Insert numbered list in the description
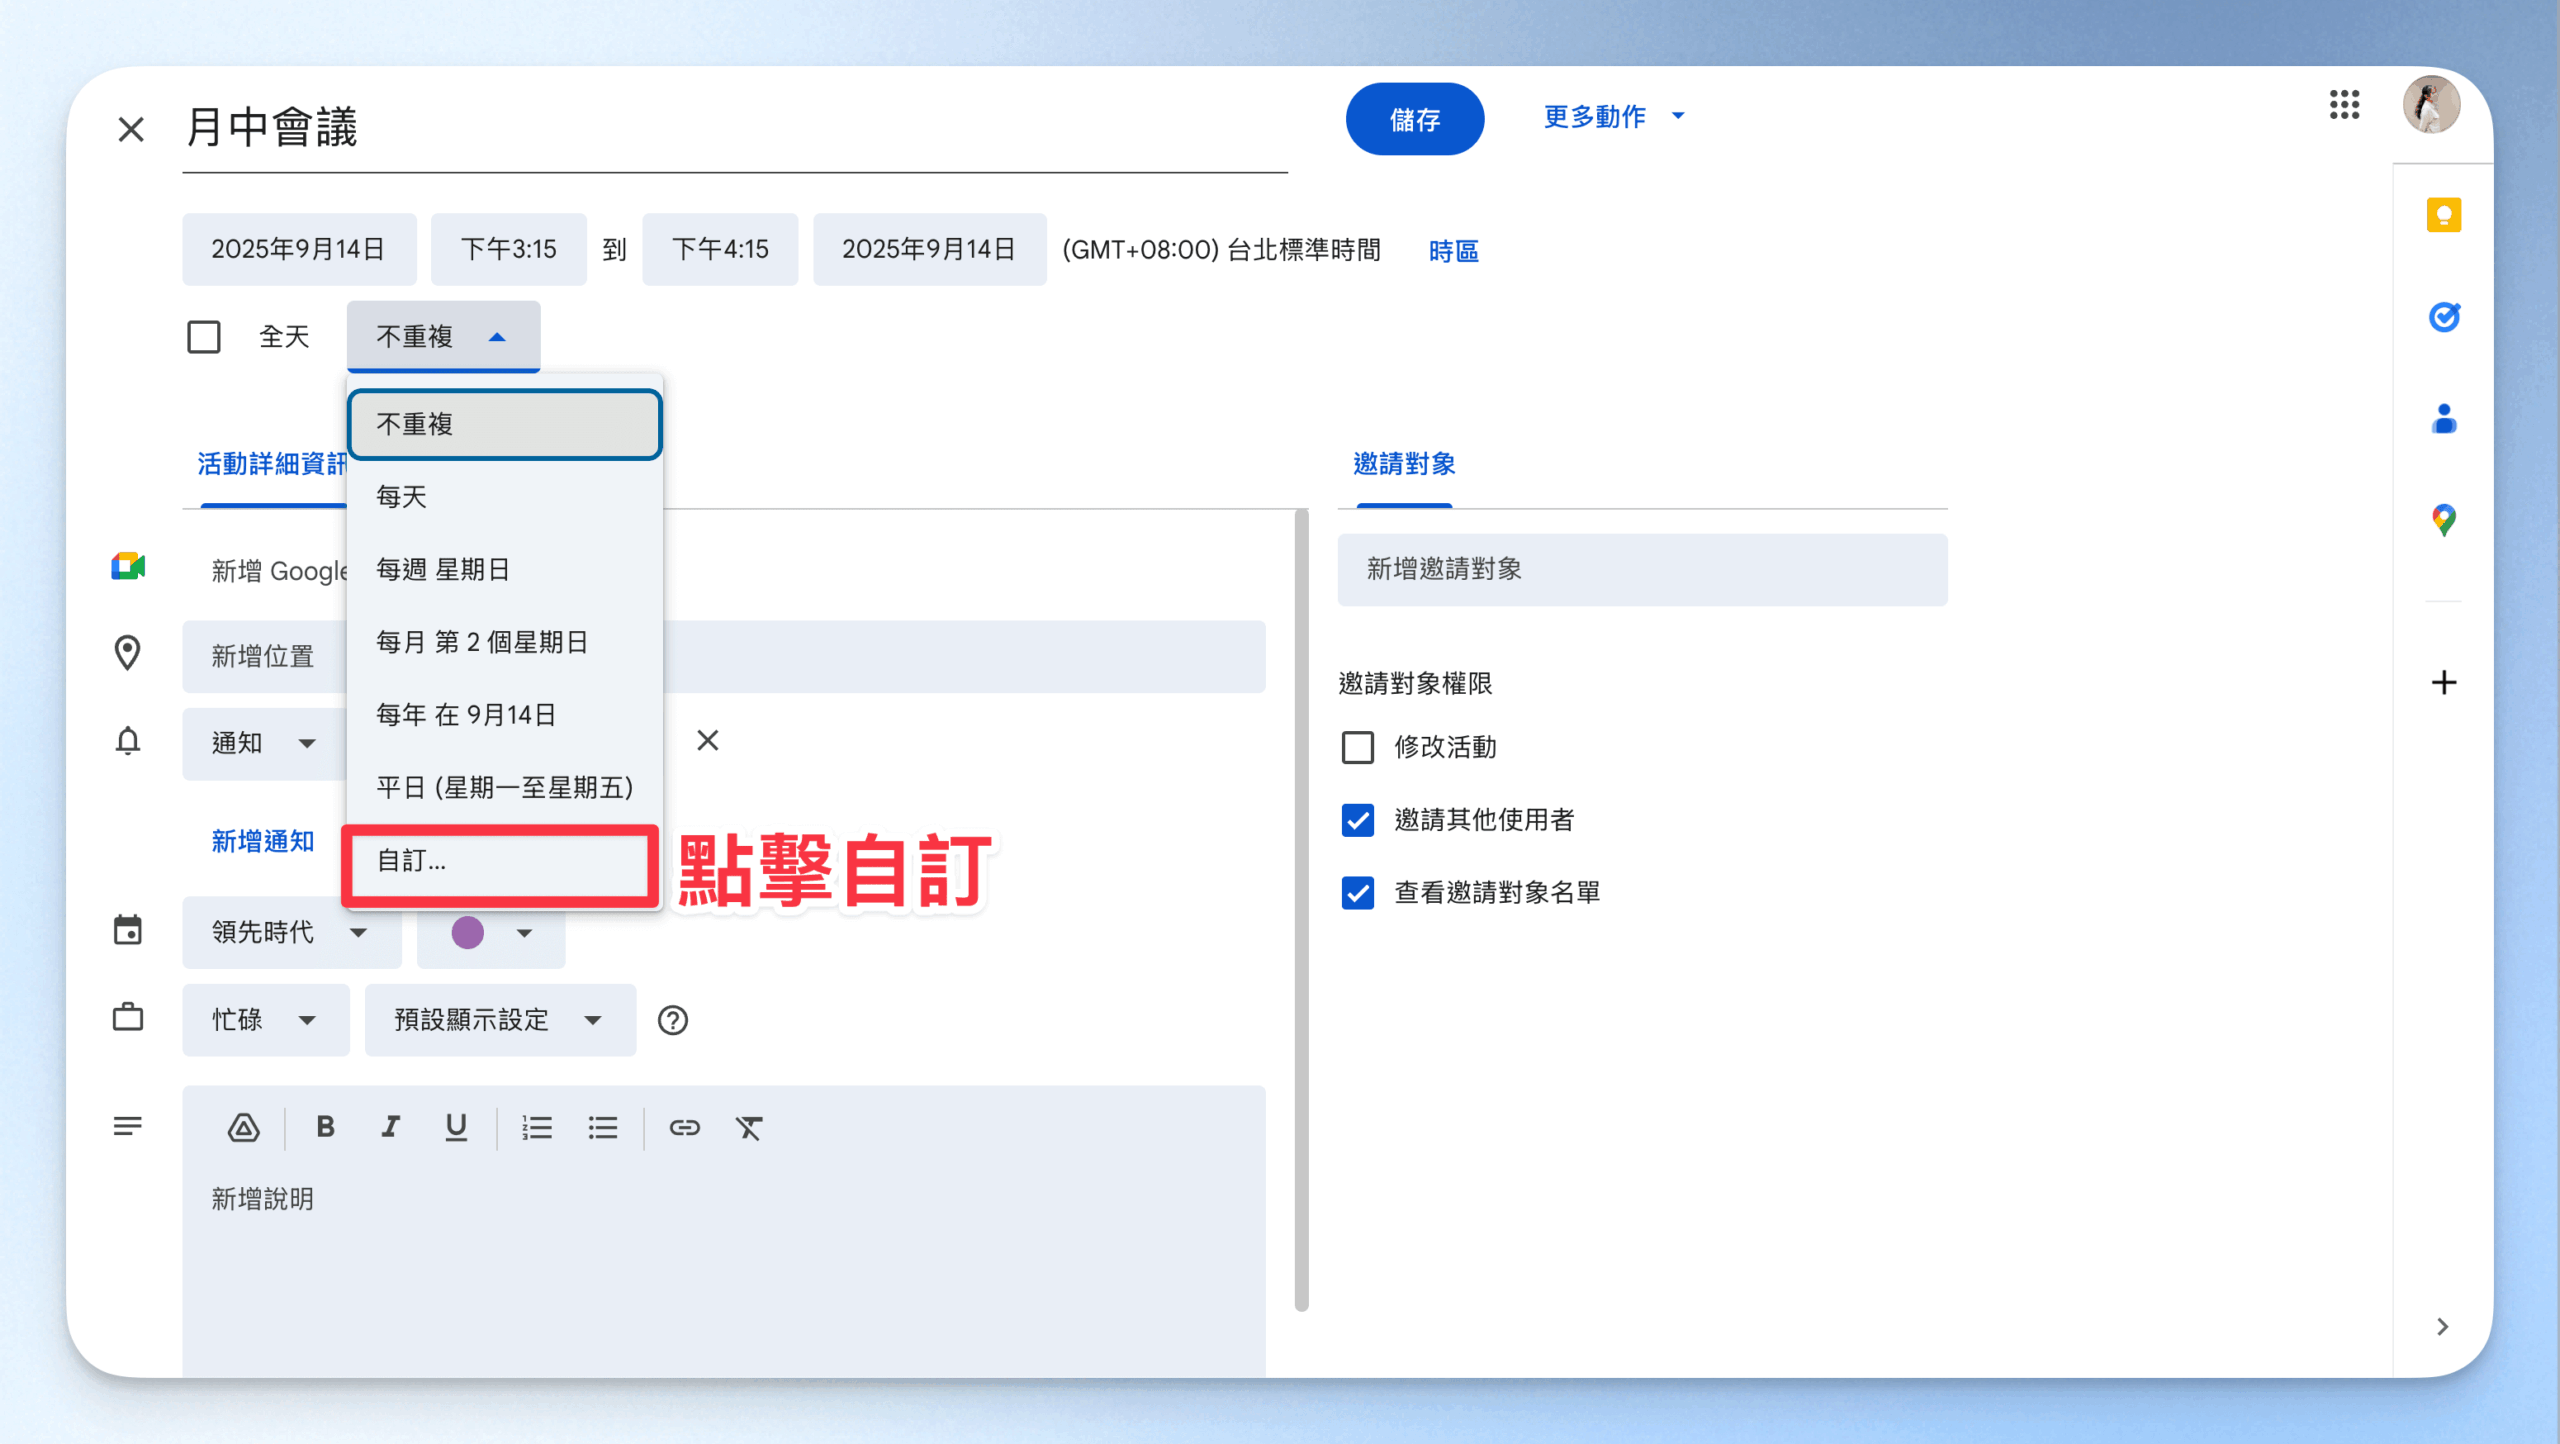Screen dimensions: 2560x1444 536,1127
